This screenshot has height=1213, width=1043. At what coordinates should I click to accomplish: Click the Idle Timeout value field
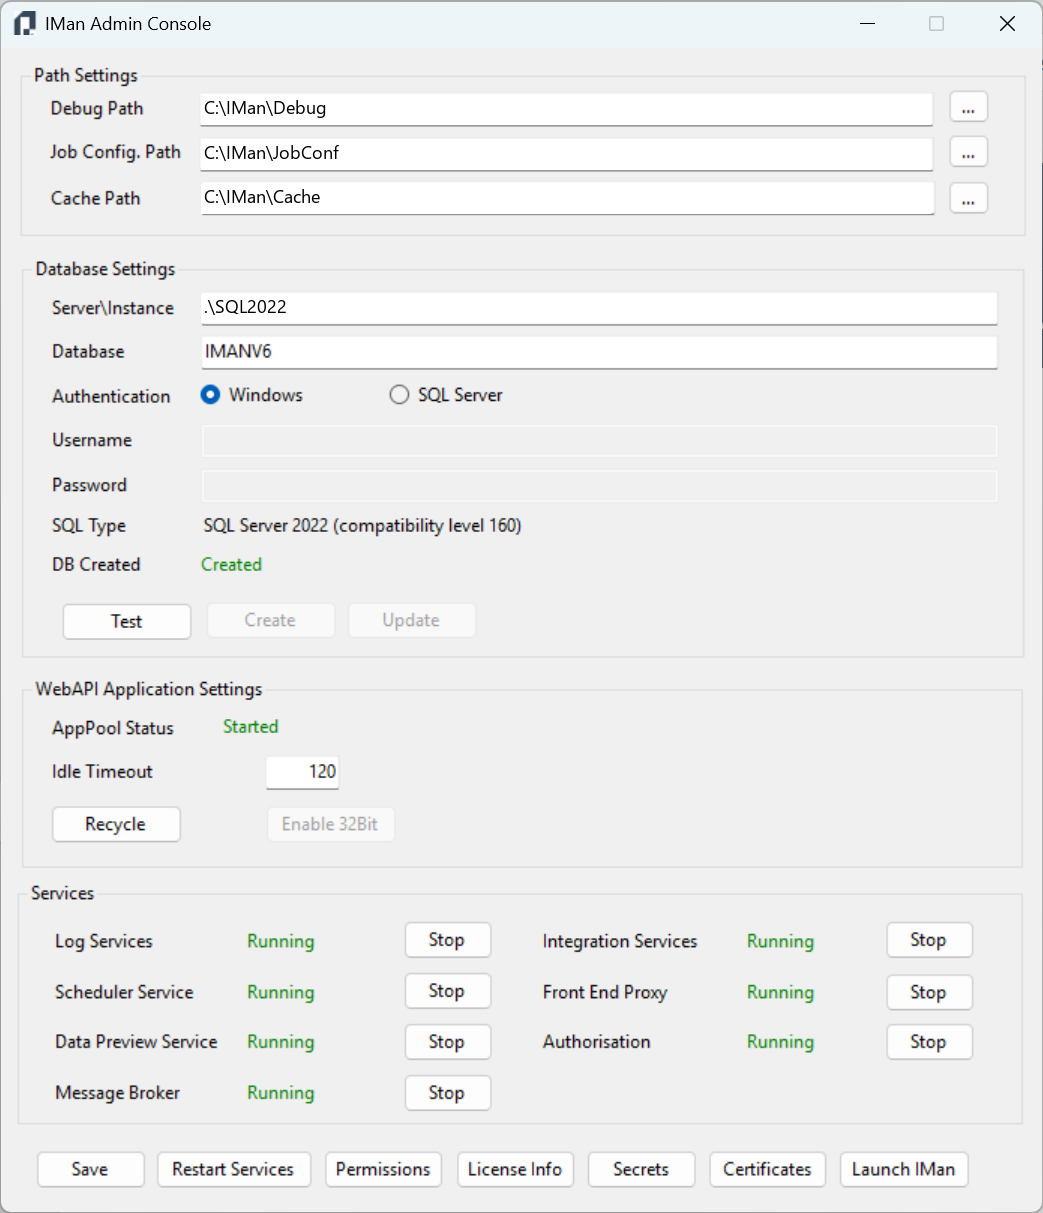coord(303,772)
